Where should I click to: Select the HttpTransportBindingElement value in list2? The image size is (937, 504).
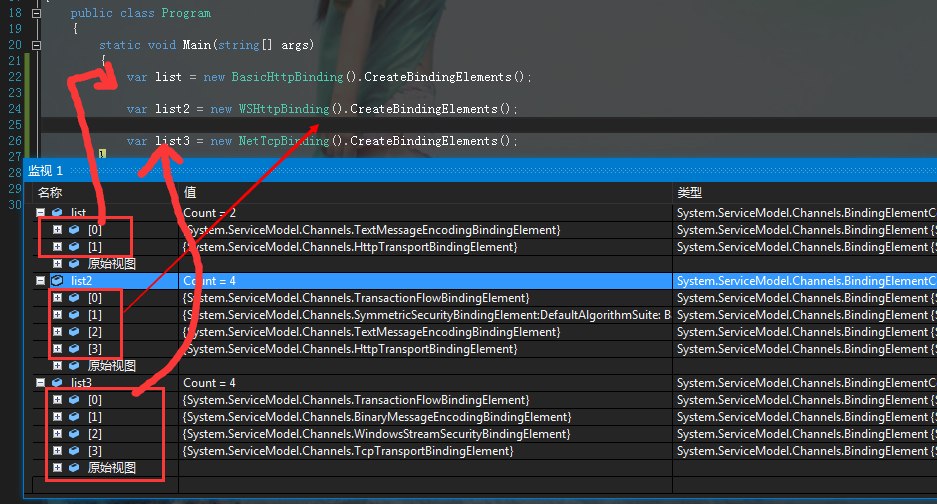coord(350,349)
